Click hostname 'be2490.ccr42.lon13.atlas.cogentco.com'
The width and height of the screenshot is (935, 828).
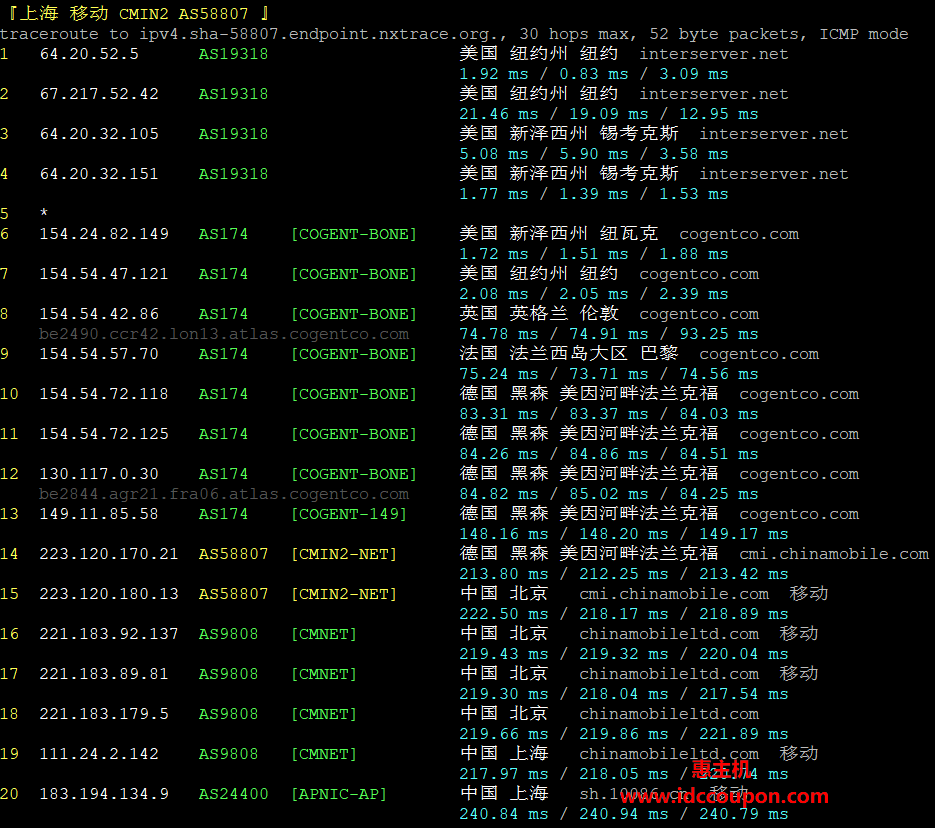pyautogui.click(x=224, y=334)
